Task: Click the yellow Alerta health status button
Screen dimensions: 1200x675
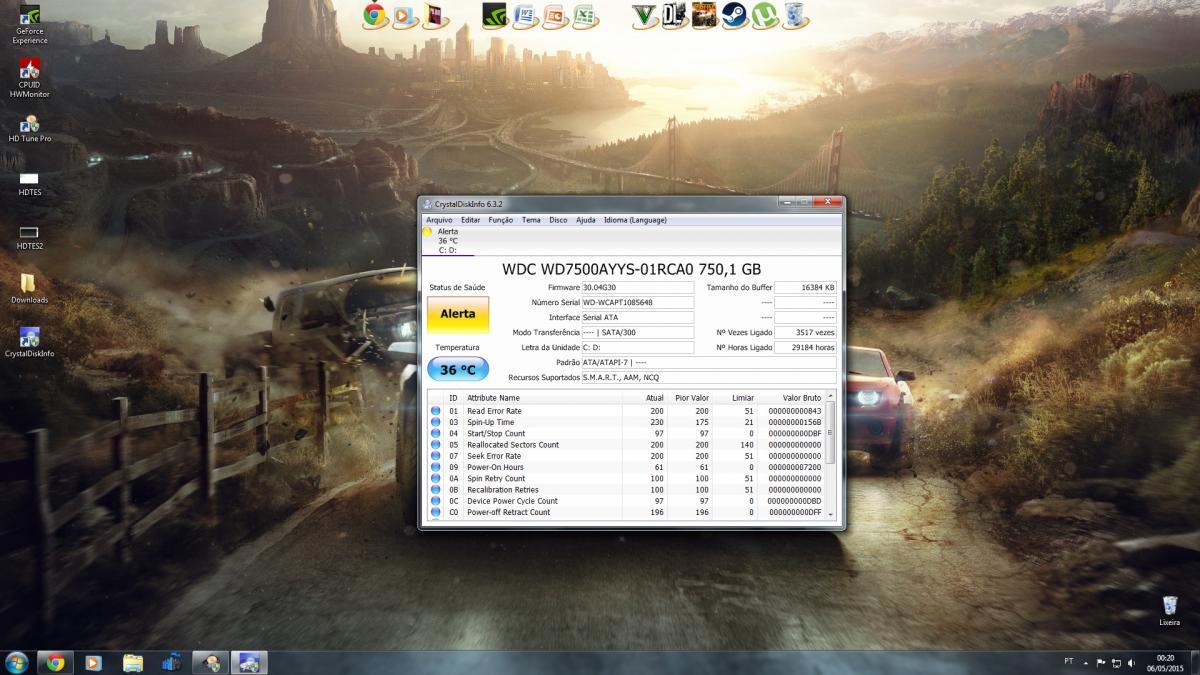Action: [x=458, y=313]
